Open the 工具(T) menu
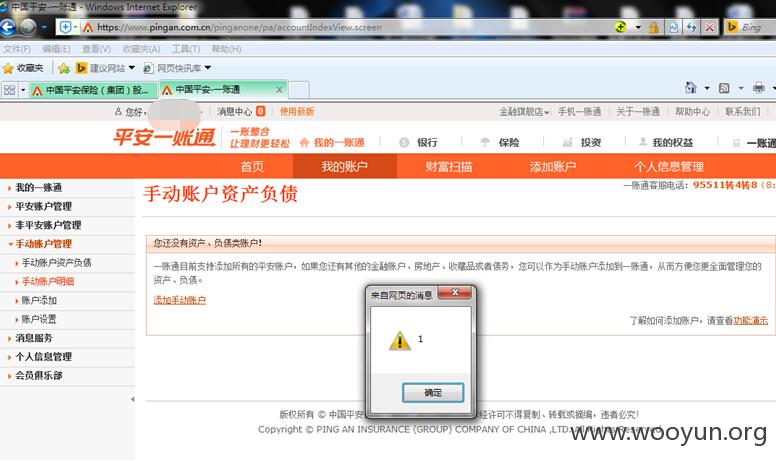 click(x=186, y=49)
